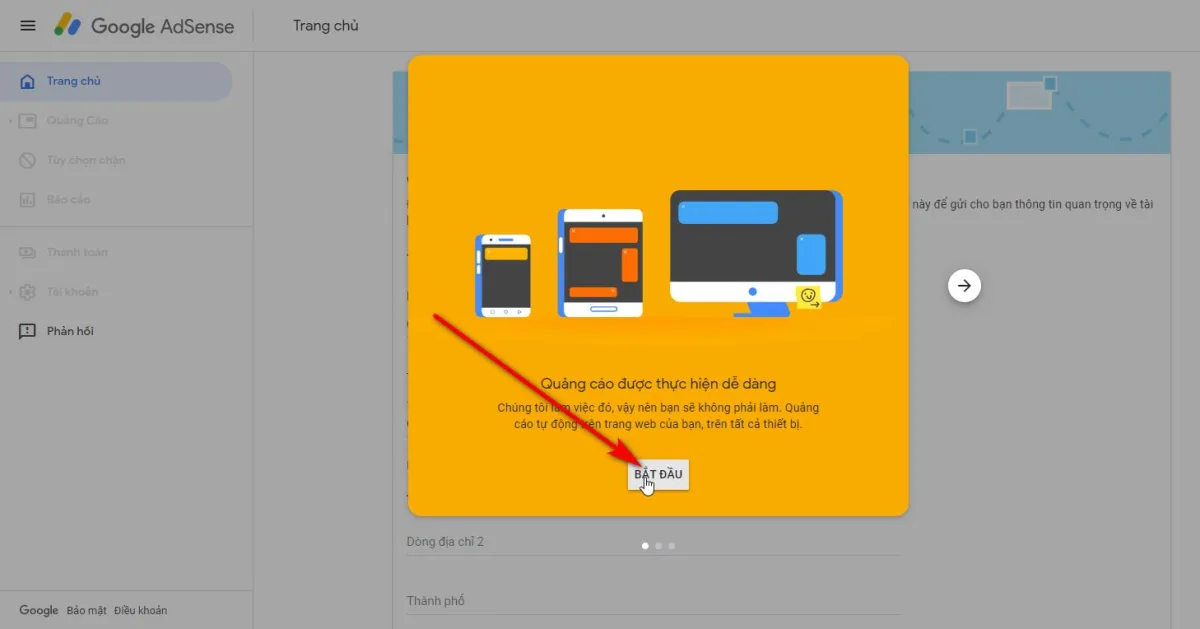Click the Dòng địa chỉ 2 field

click(654, 541)
